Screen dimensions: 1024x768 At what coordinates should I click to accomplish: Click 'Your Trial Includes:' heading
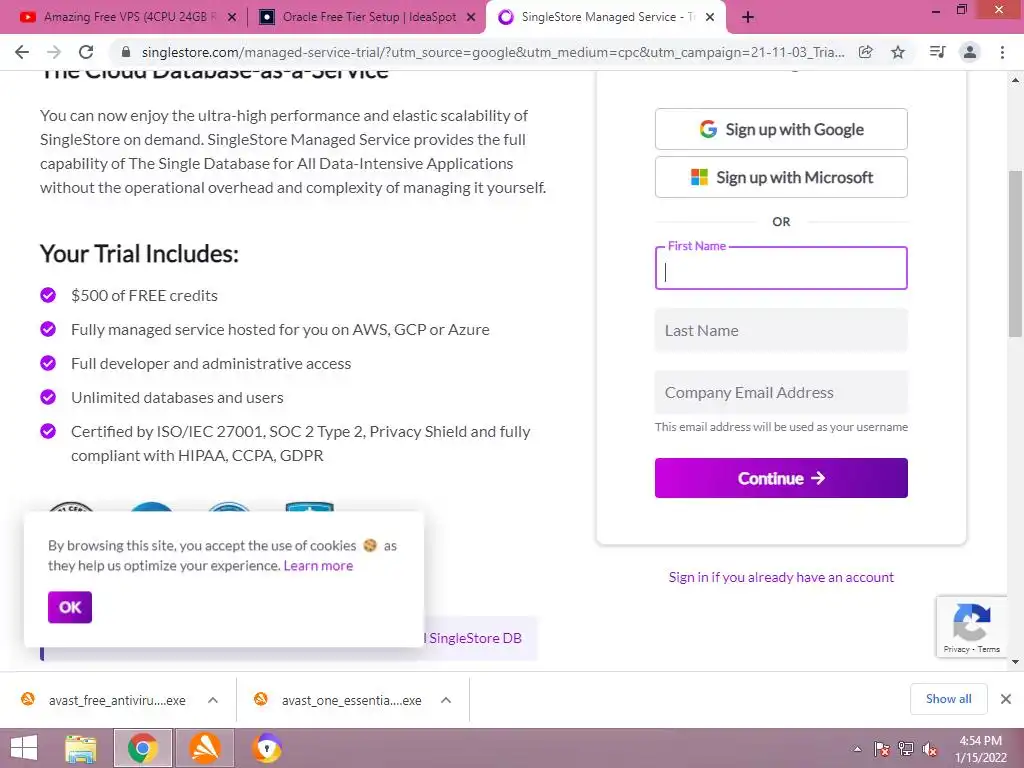click(139, 253)
